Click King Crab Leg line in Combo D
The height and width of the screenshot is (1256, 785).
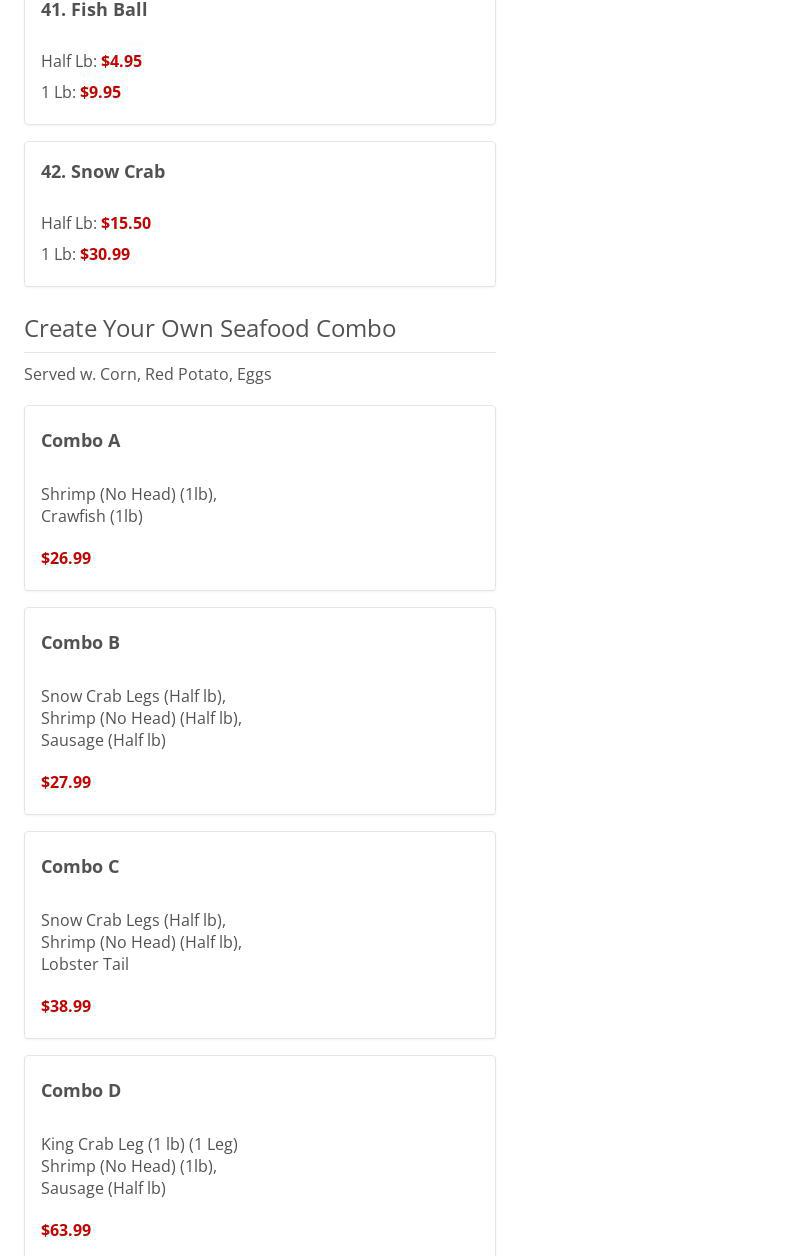pos(139,1144)
